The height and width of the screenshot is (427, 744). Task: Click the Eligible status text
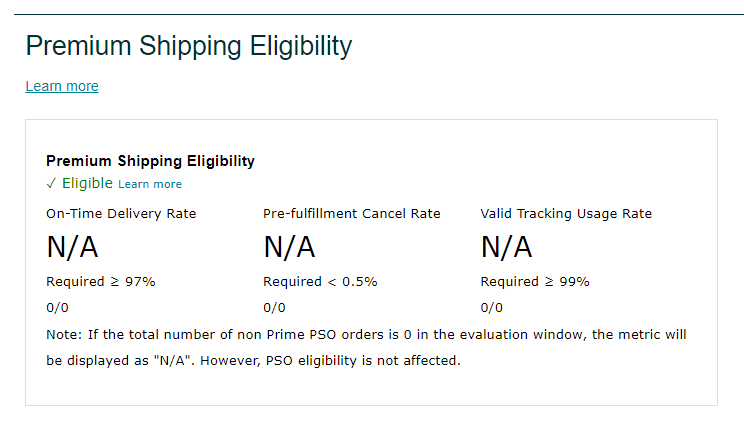87,183
